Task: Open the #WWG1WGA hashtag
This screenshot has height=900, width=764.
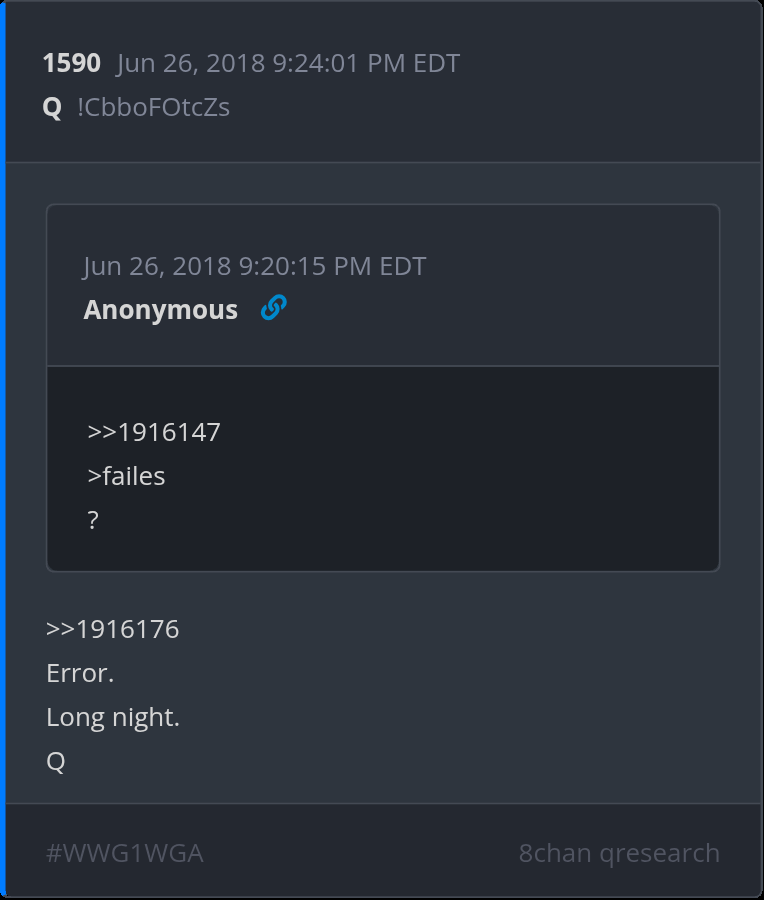Action: 124,853
